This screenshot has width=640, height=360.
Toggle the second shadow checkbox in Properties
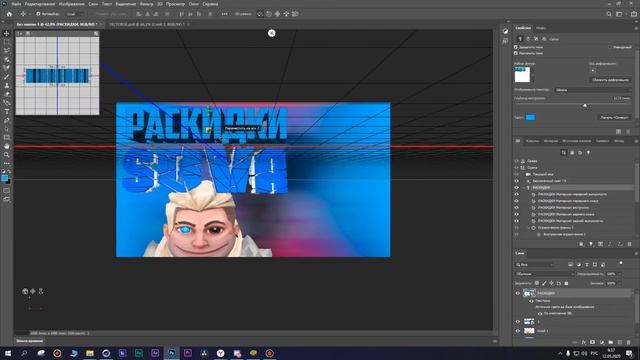click(516, 53)
